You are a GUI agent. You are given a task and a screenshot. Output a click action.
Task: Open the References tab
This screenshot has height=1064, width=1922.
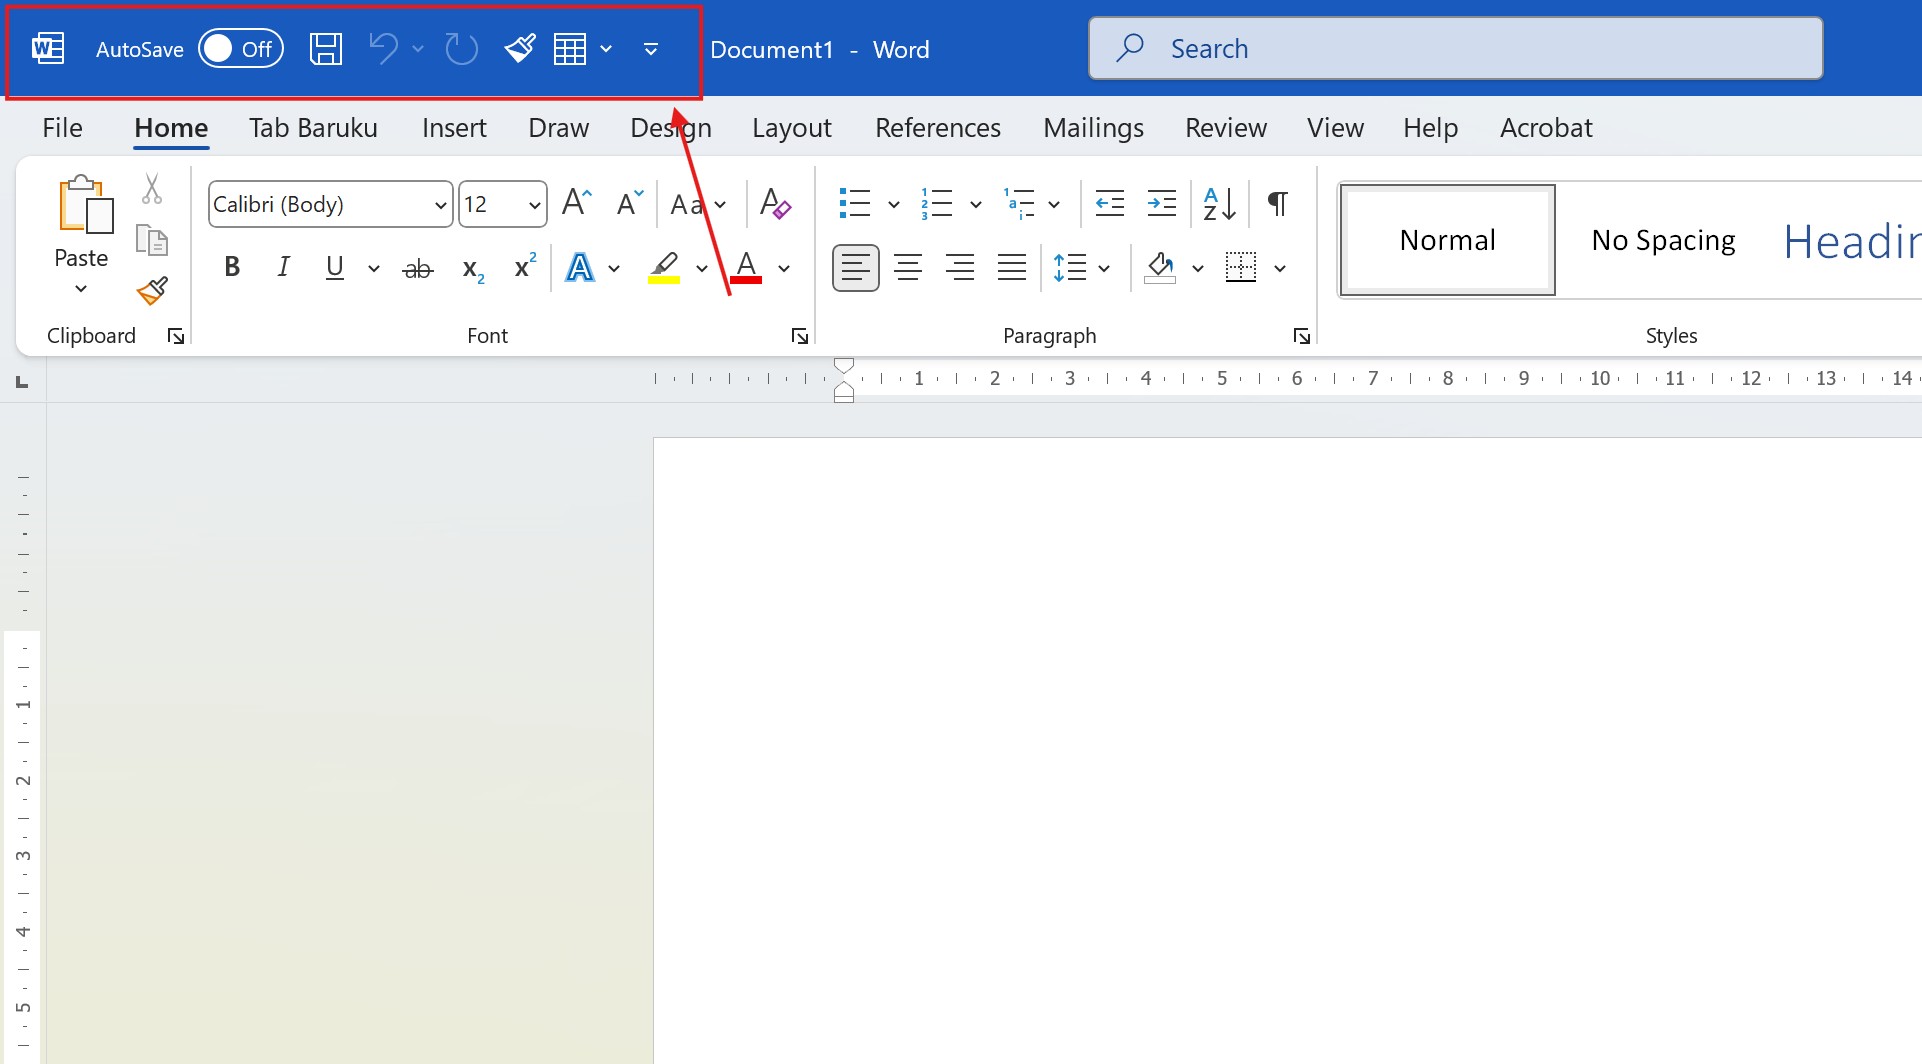937,128
